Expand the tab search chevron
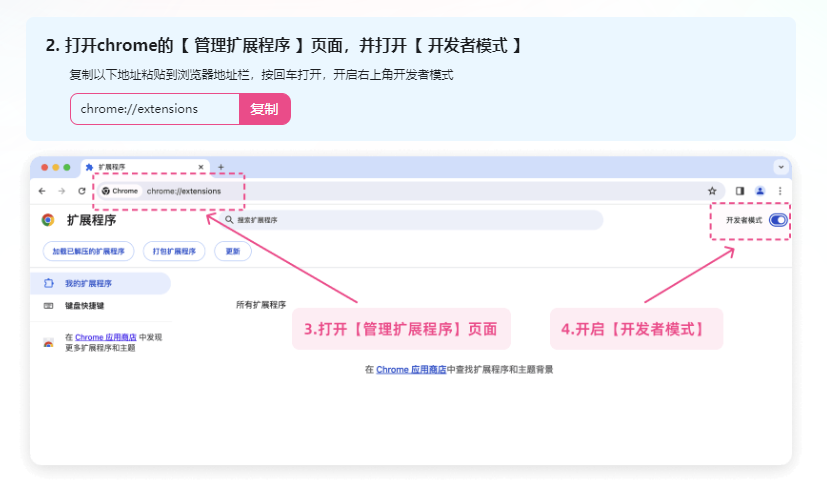This screenshot has width=827, height=494. coord(781,167)
